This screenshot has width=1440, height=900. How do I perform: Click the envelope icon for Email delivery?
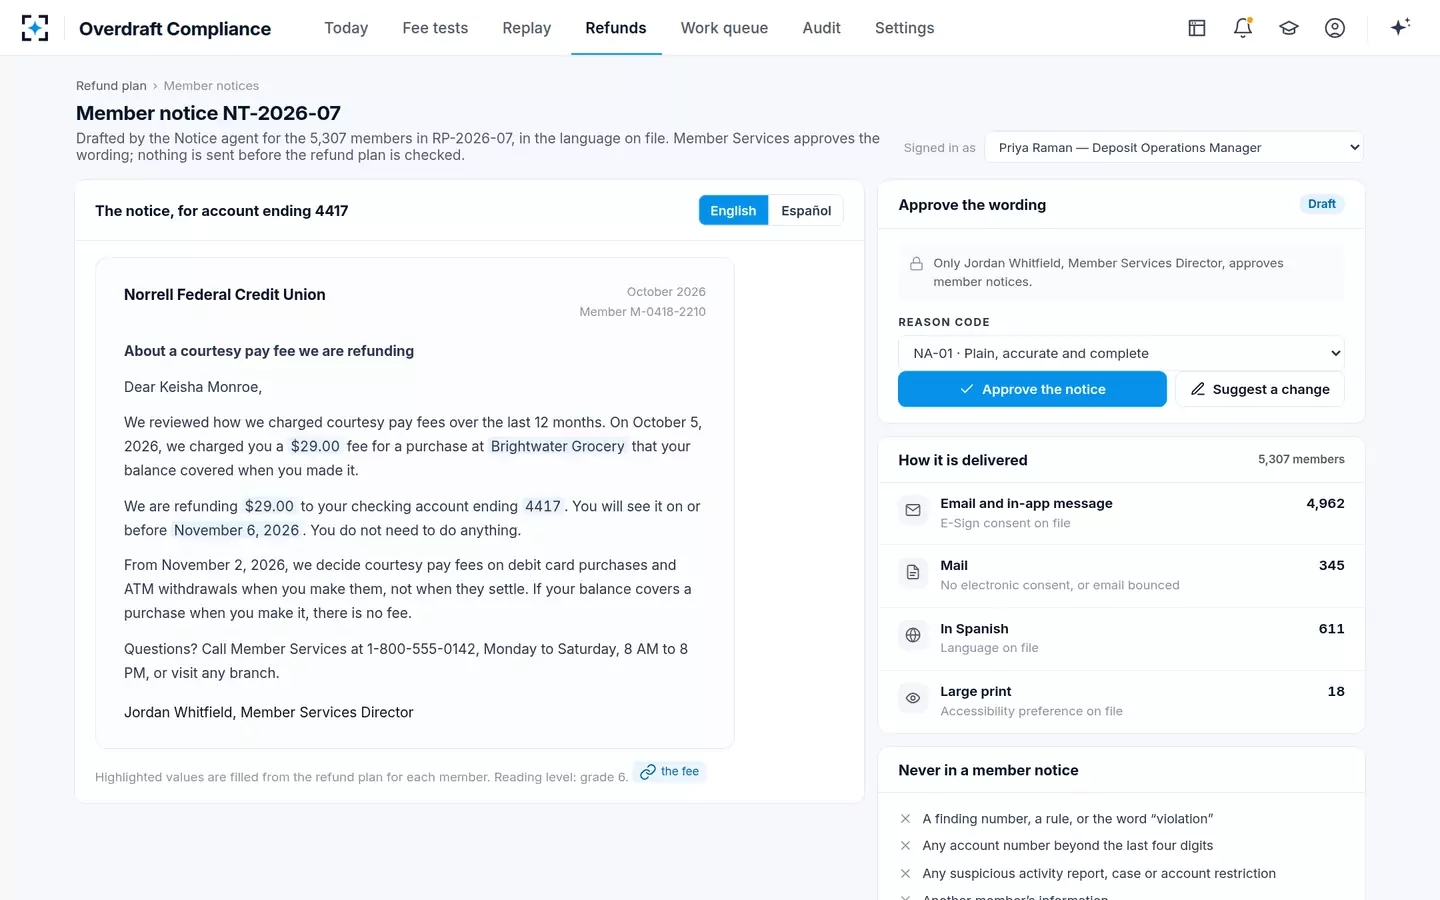pos(913,510)
